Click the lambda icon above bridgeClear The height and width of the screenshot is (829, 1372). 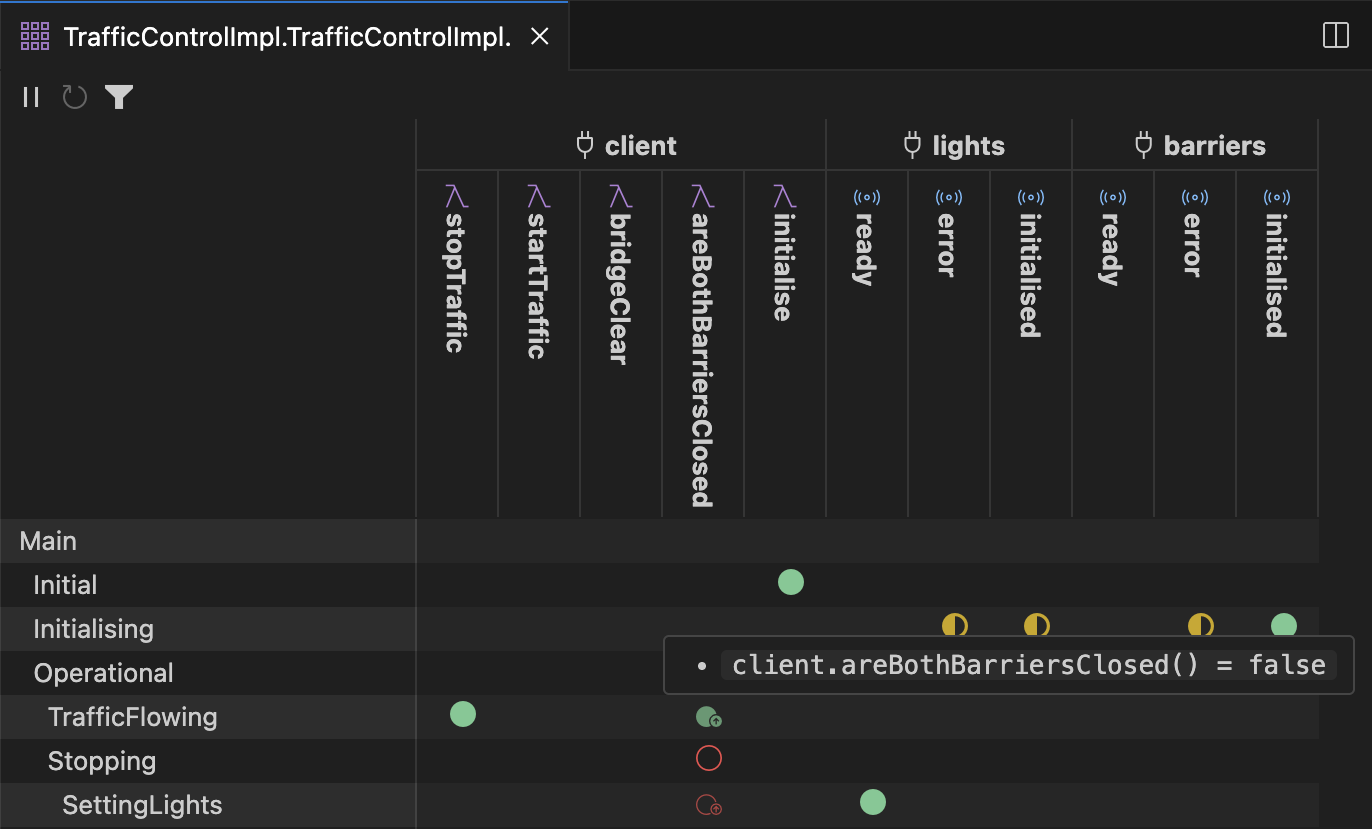coord(621,196)
